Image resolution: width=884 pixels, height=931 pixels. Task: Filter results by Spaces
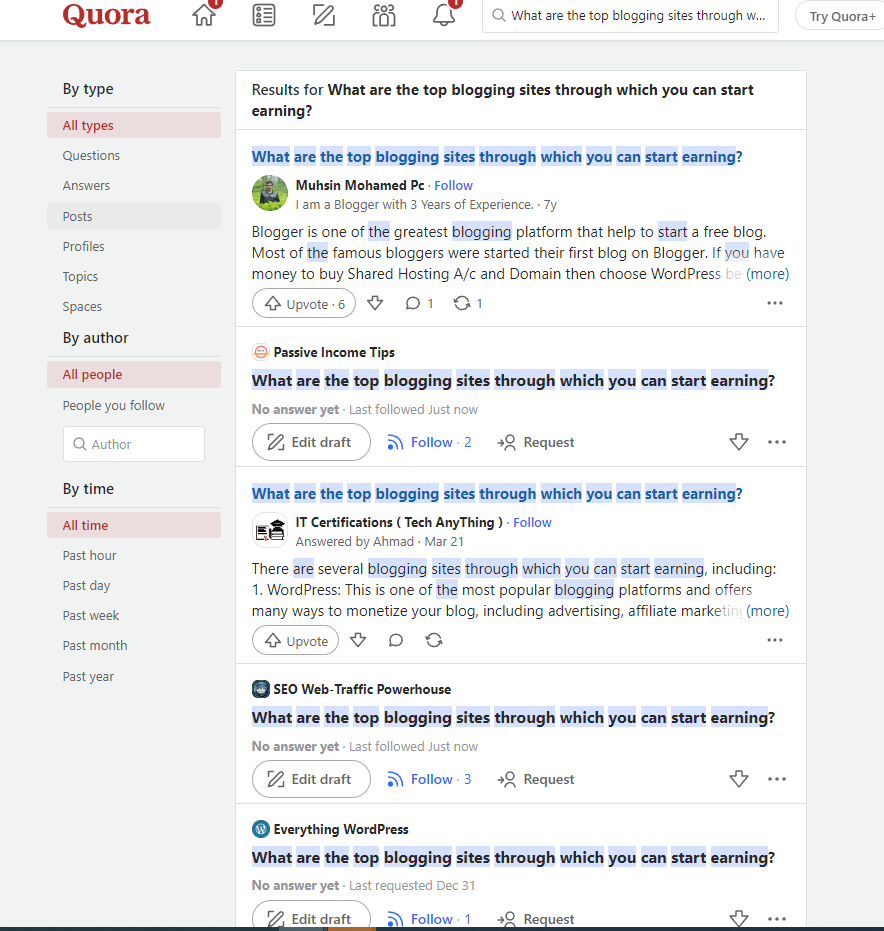click(x=134, y=306)
